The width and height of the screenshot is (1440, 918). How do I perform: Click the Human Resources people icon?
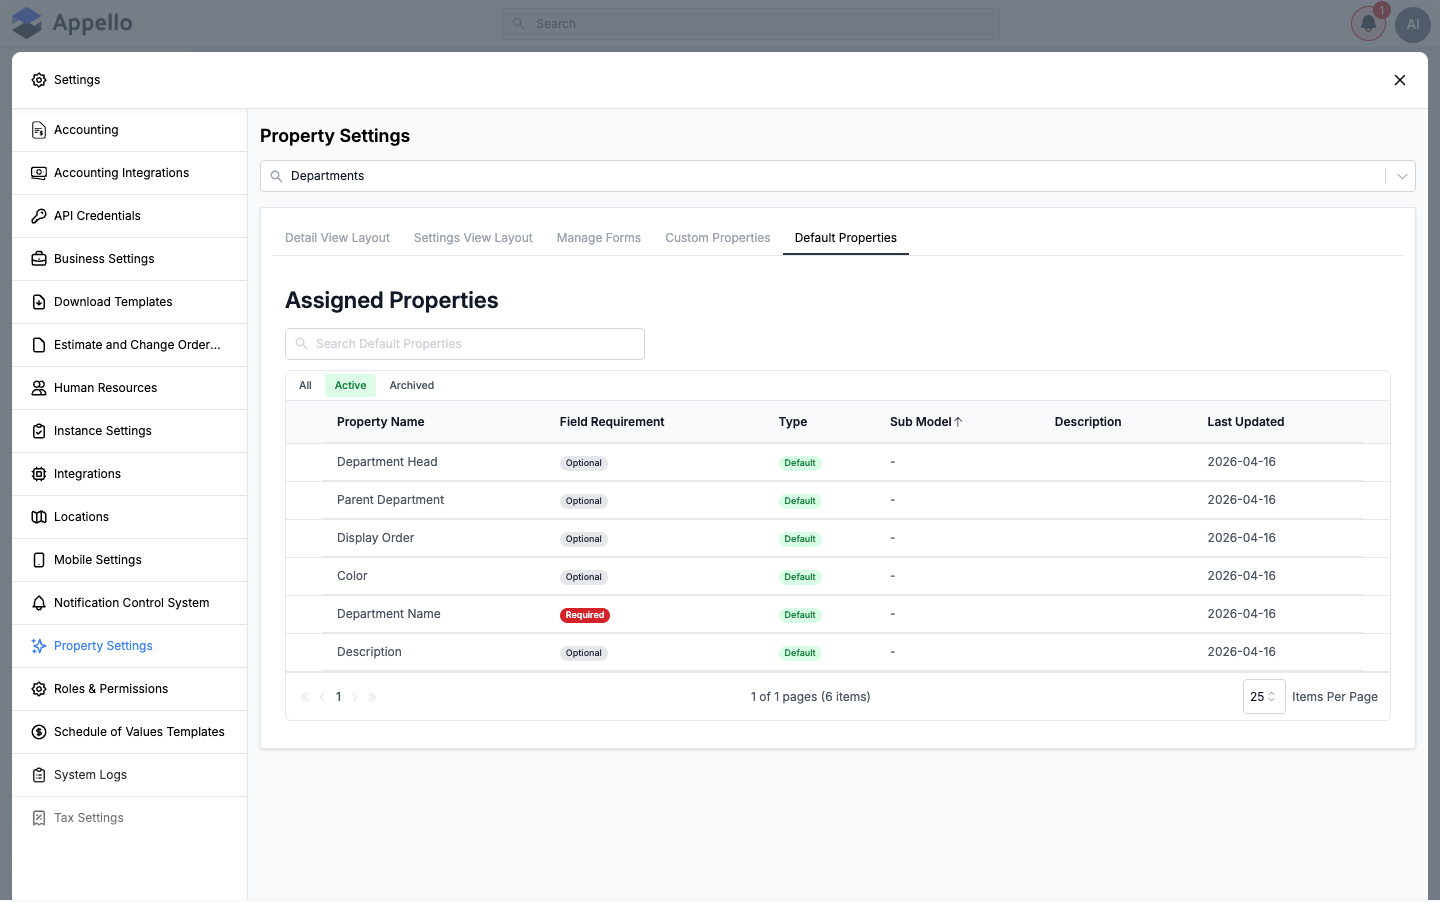(x=39, y=388)
